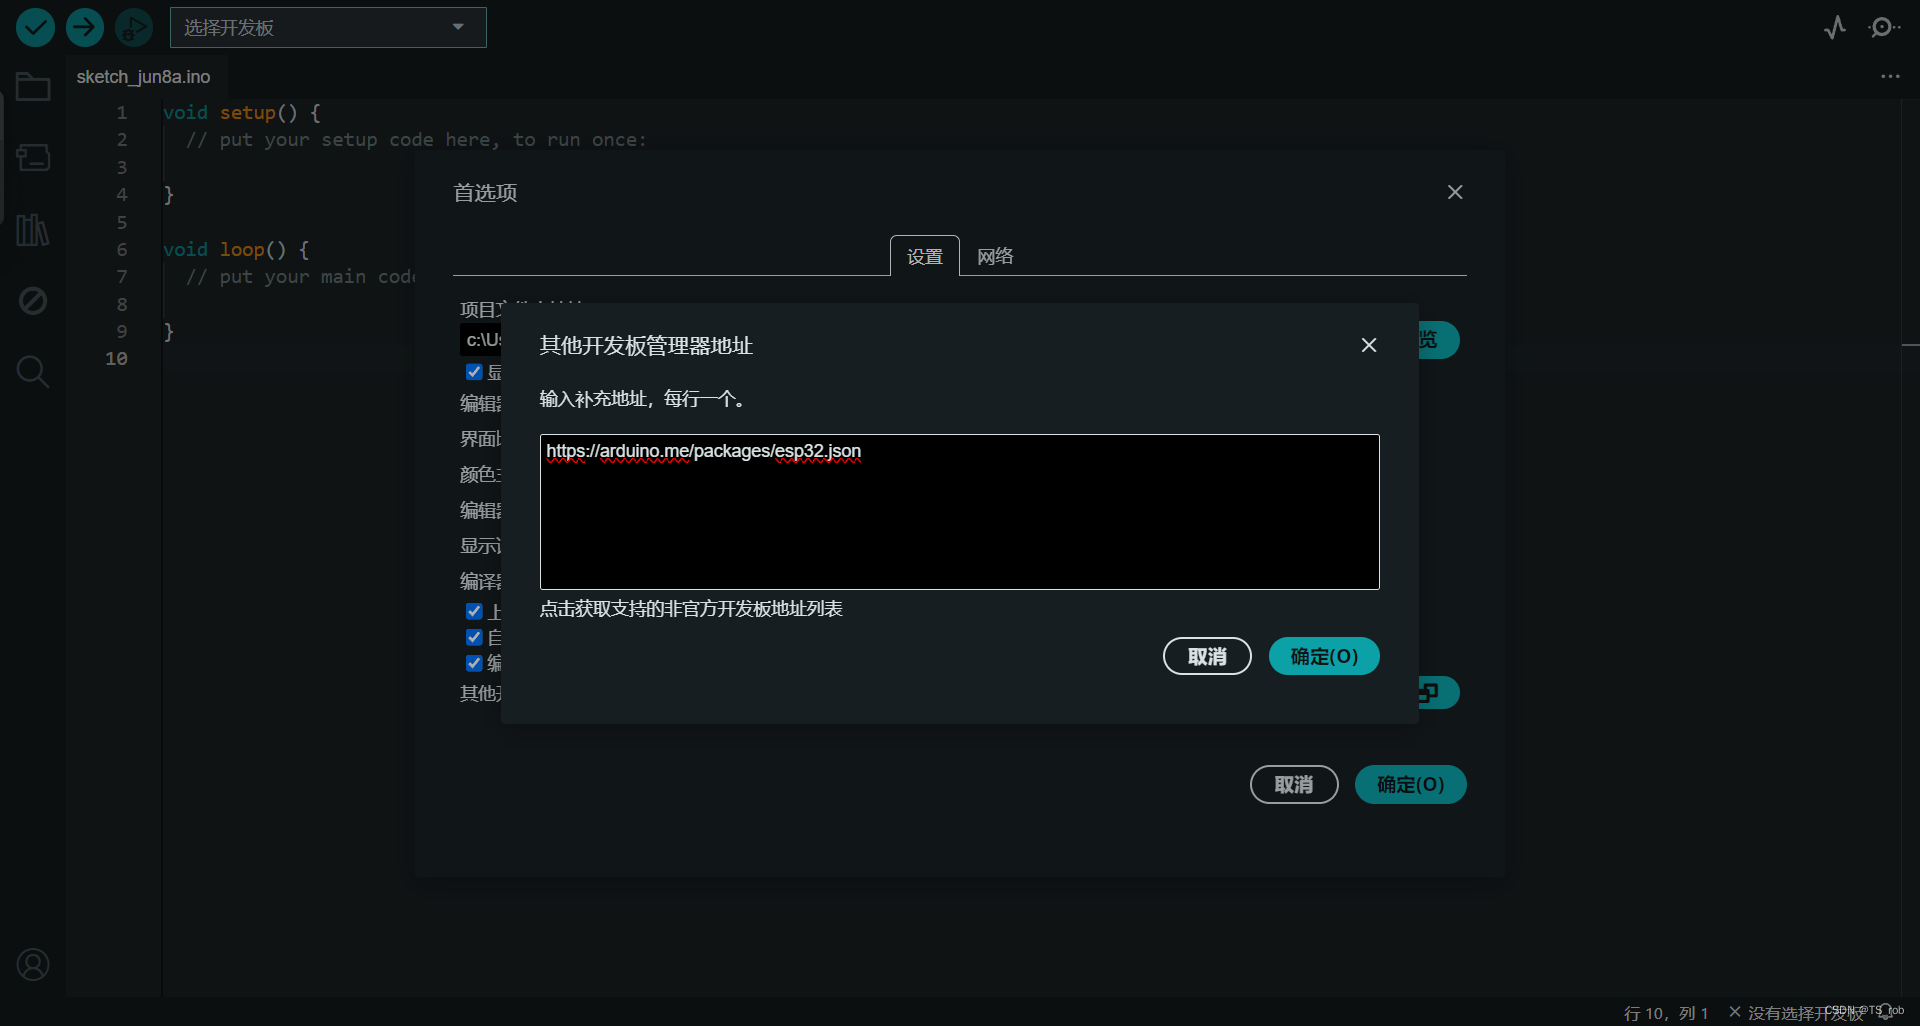Viewport: 1920px width, 1026px height.
Task: Open the Search sidebar icon
Action: pos(33,372)
